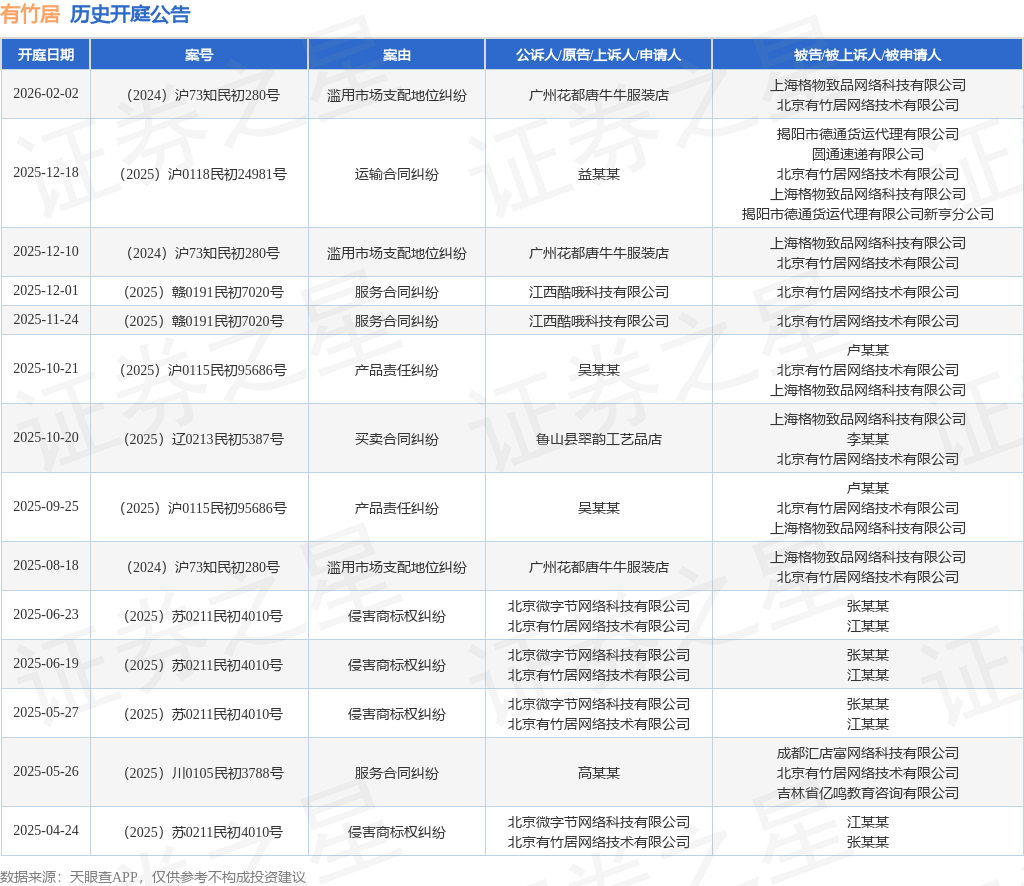Click 江西酷哦科技有限公司 in the 2025-12-01 row
Image resolution: width=1024 pixels, height=886 pixels.
pyautogui.click(x=598, y=293)
